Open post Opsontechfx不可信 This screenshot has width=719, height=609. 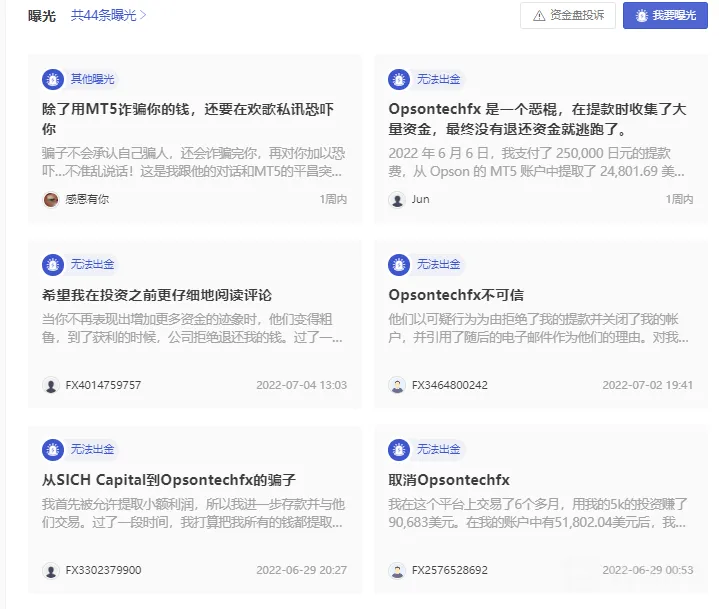pos(456,295)
